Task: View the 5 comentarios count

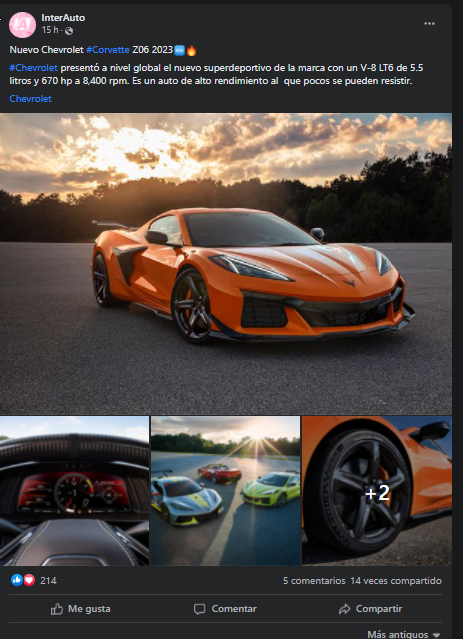Action: (x=314, y=581)
